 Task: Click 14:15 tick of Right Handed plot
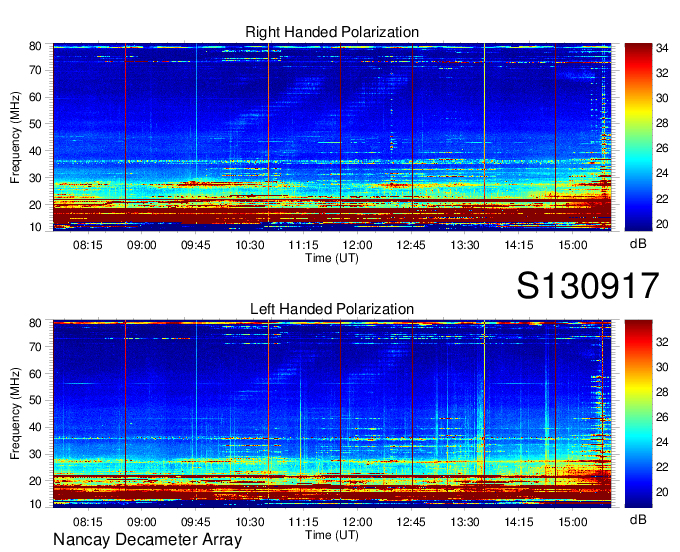coord(519,245)
